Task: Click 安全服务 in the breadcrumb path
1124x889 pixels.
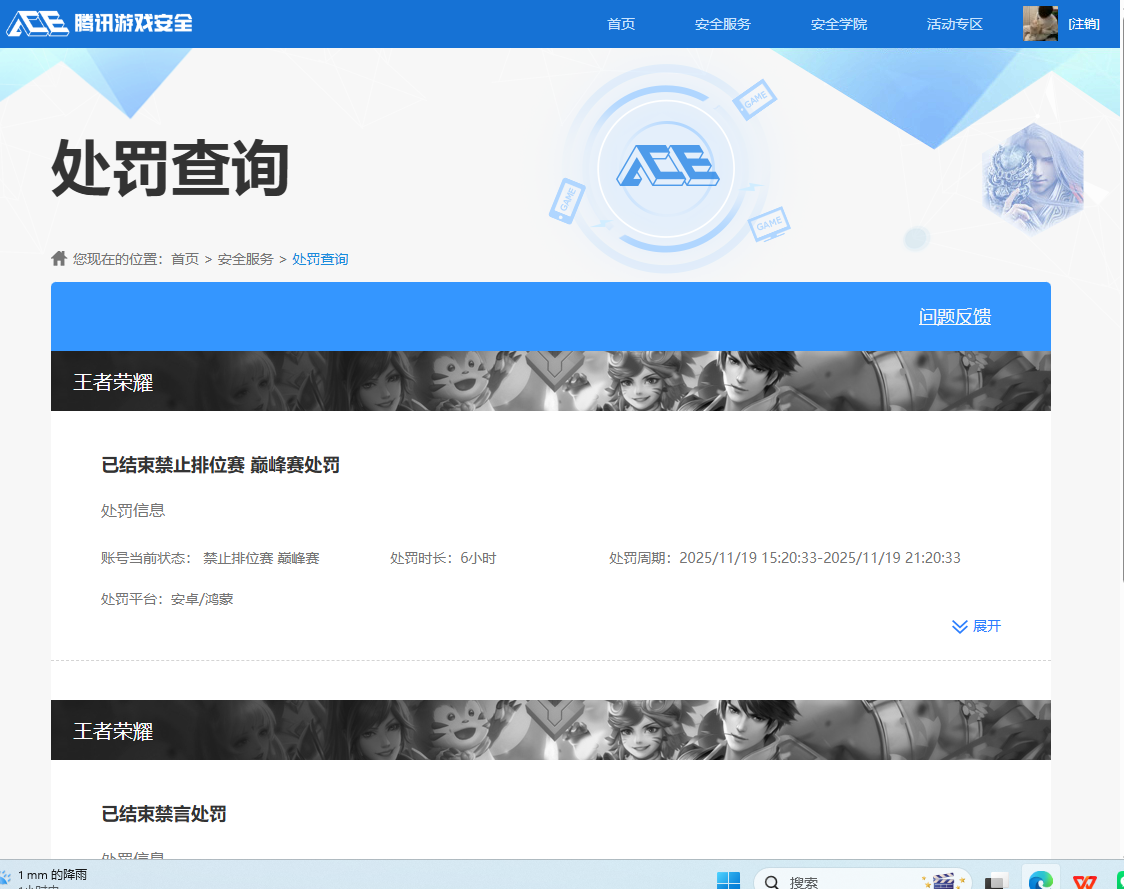Action: tap(245, 259)
